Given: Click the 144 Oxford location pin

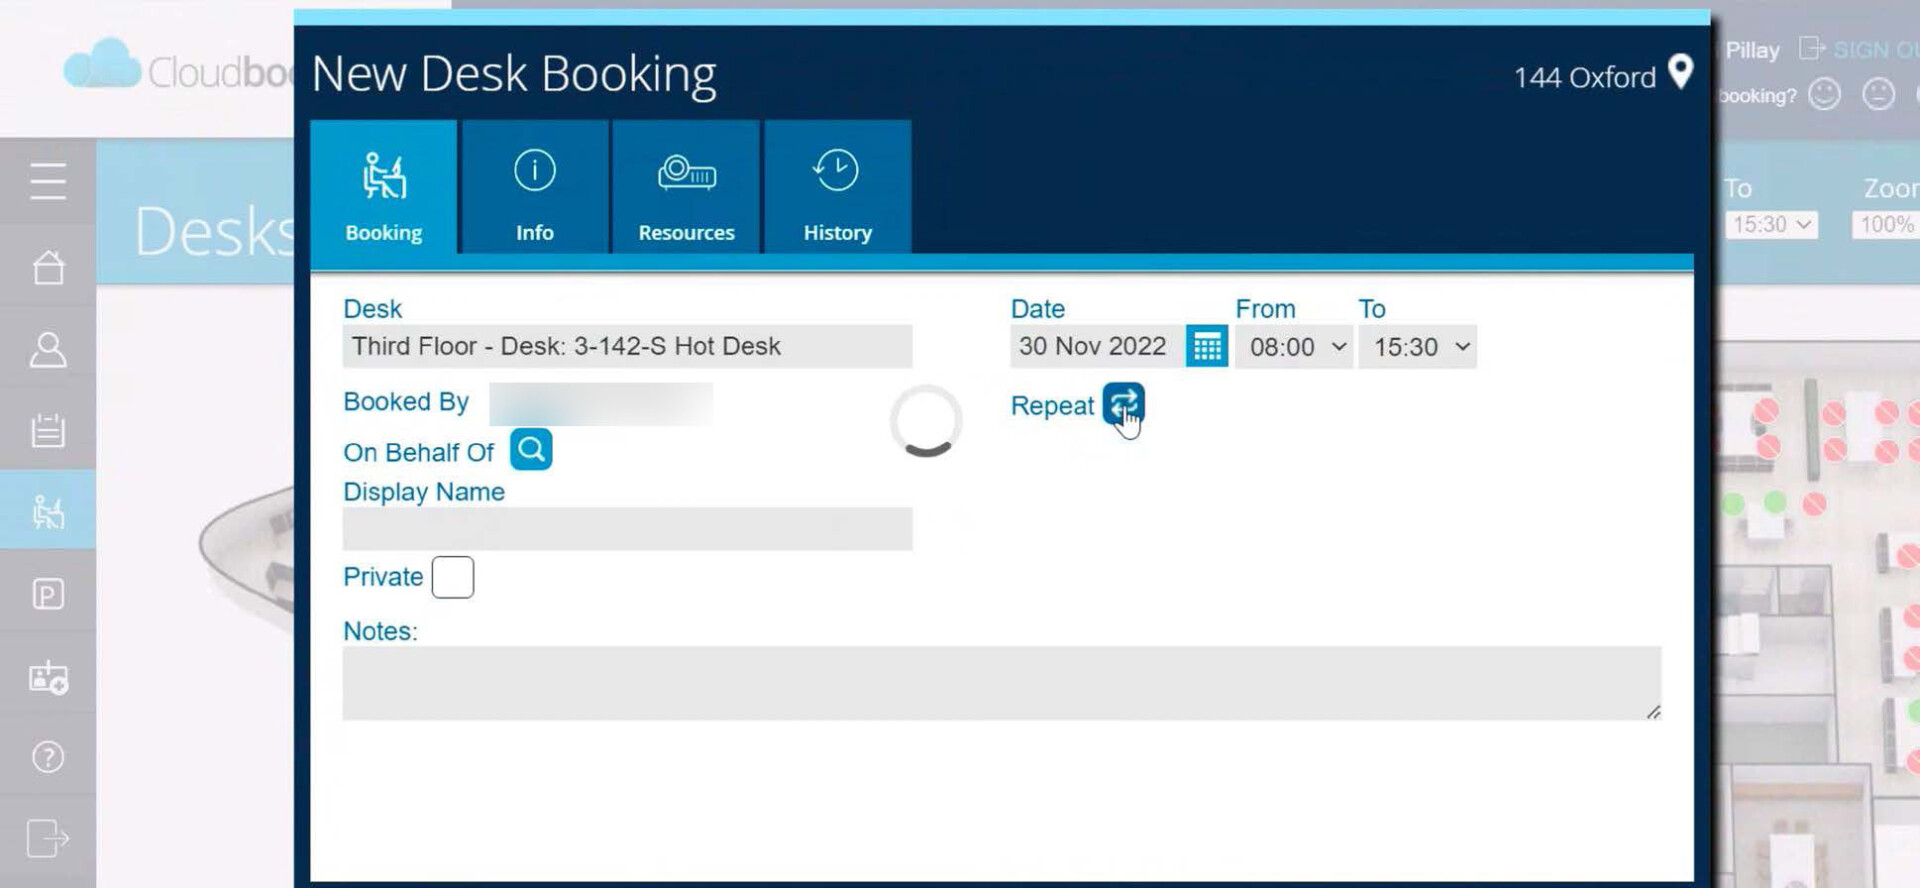Looking at the screenshot, I should tap(1681, 73).
